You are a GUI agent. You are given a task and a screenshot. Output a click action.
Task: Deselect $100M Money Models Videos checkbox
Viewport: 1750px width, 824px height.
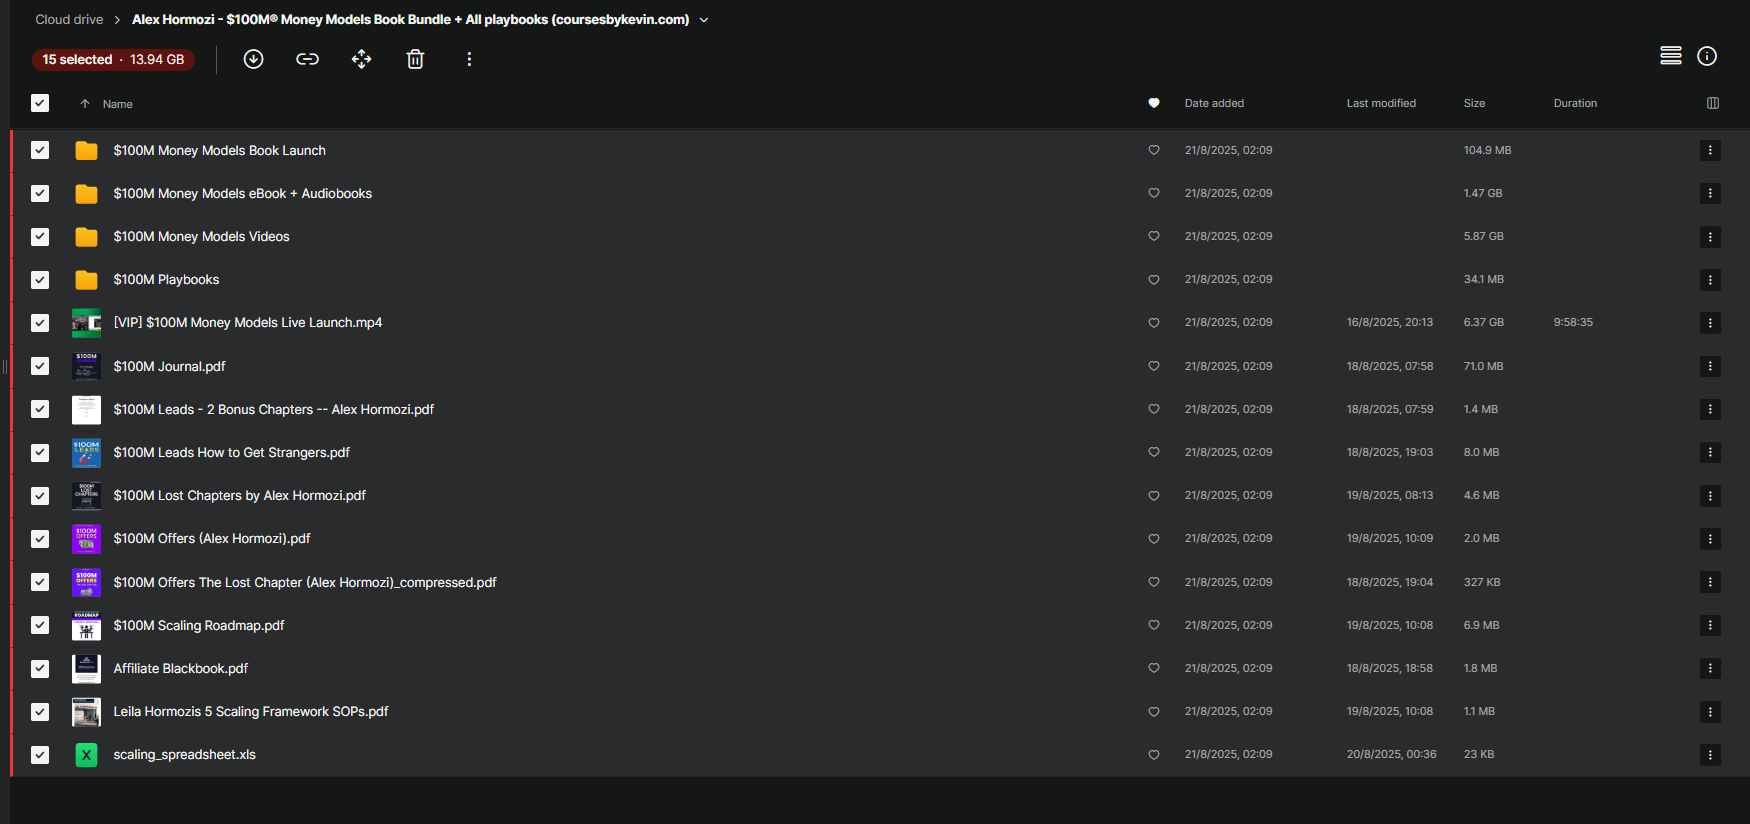click(40, 237)
